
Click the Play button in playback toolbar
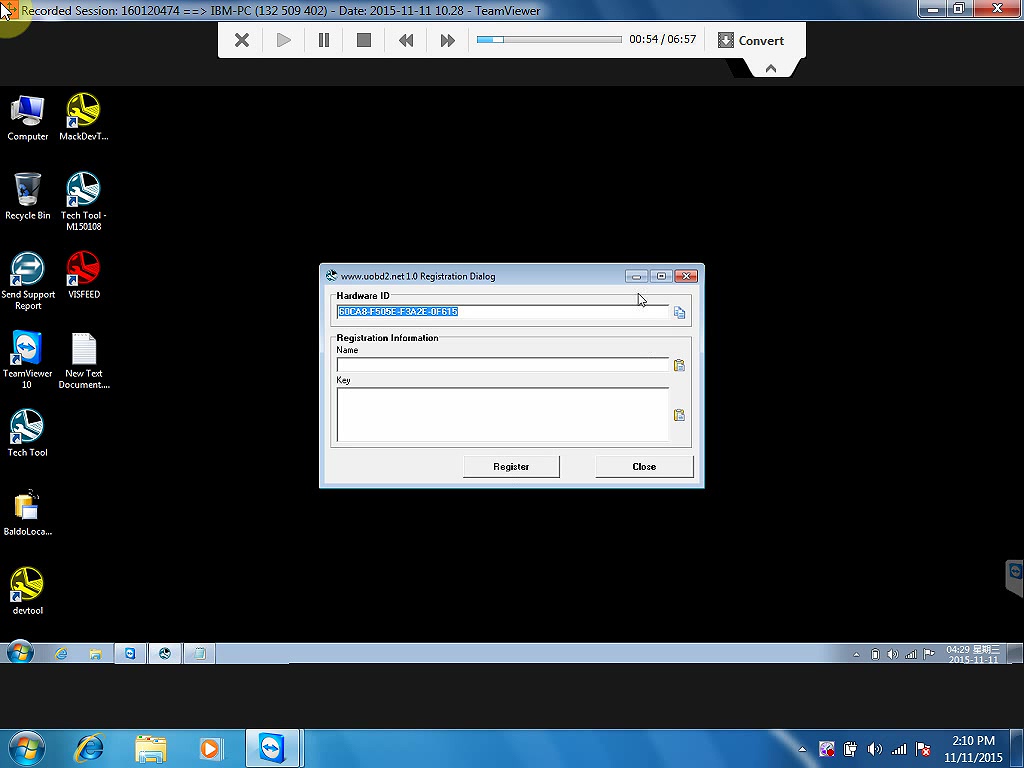283,40
